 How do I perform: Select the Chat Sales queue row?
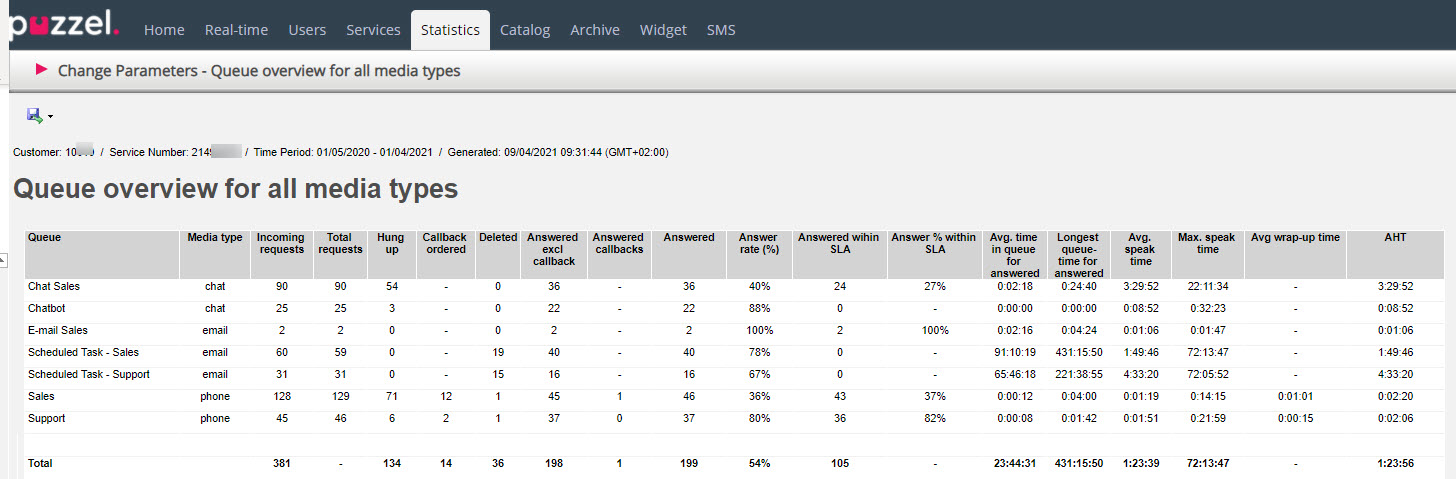coord(54,286)
